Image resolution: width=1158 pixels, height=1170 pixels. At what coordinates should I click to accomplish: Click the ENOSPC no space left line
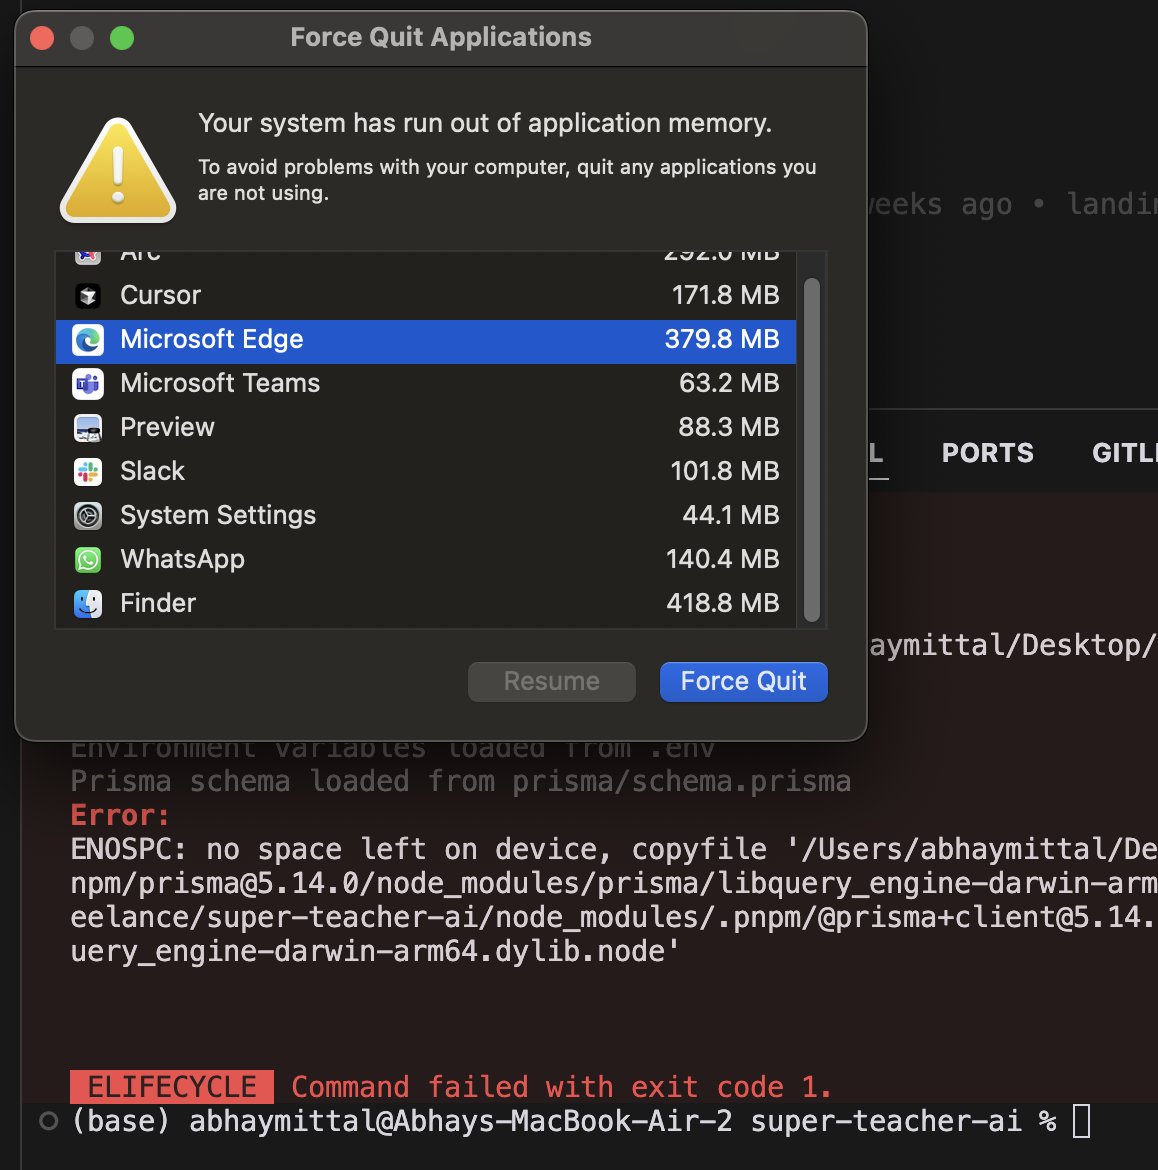coord(613,850)
